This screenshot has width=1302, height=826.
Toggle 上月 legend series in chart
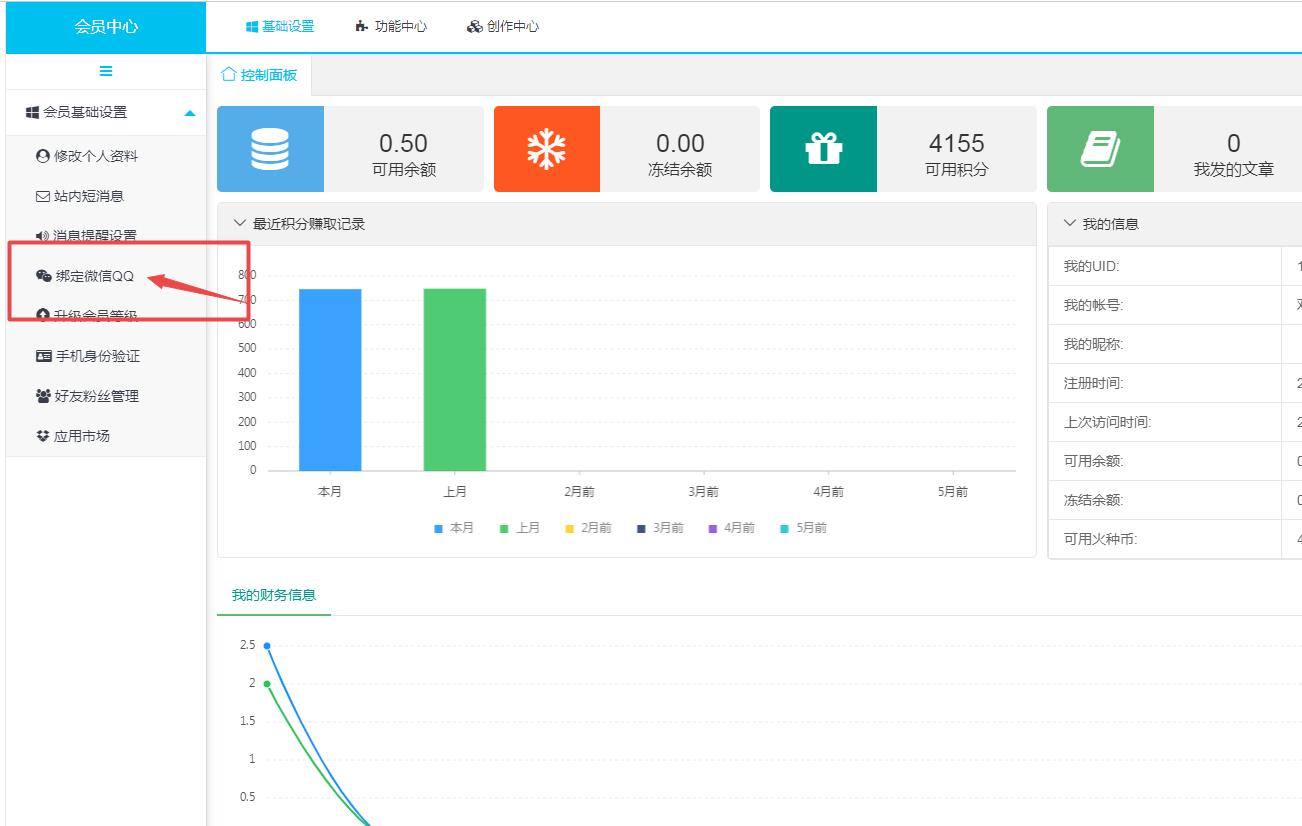(520, 528)
